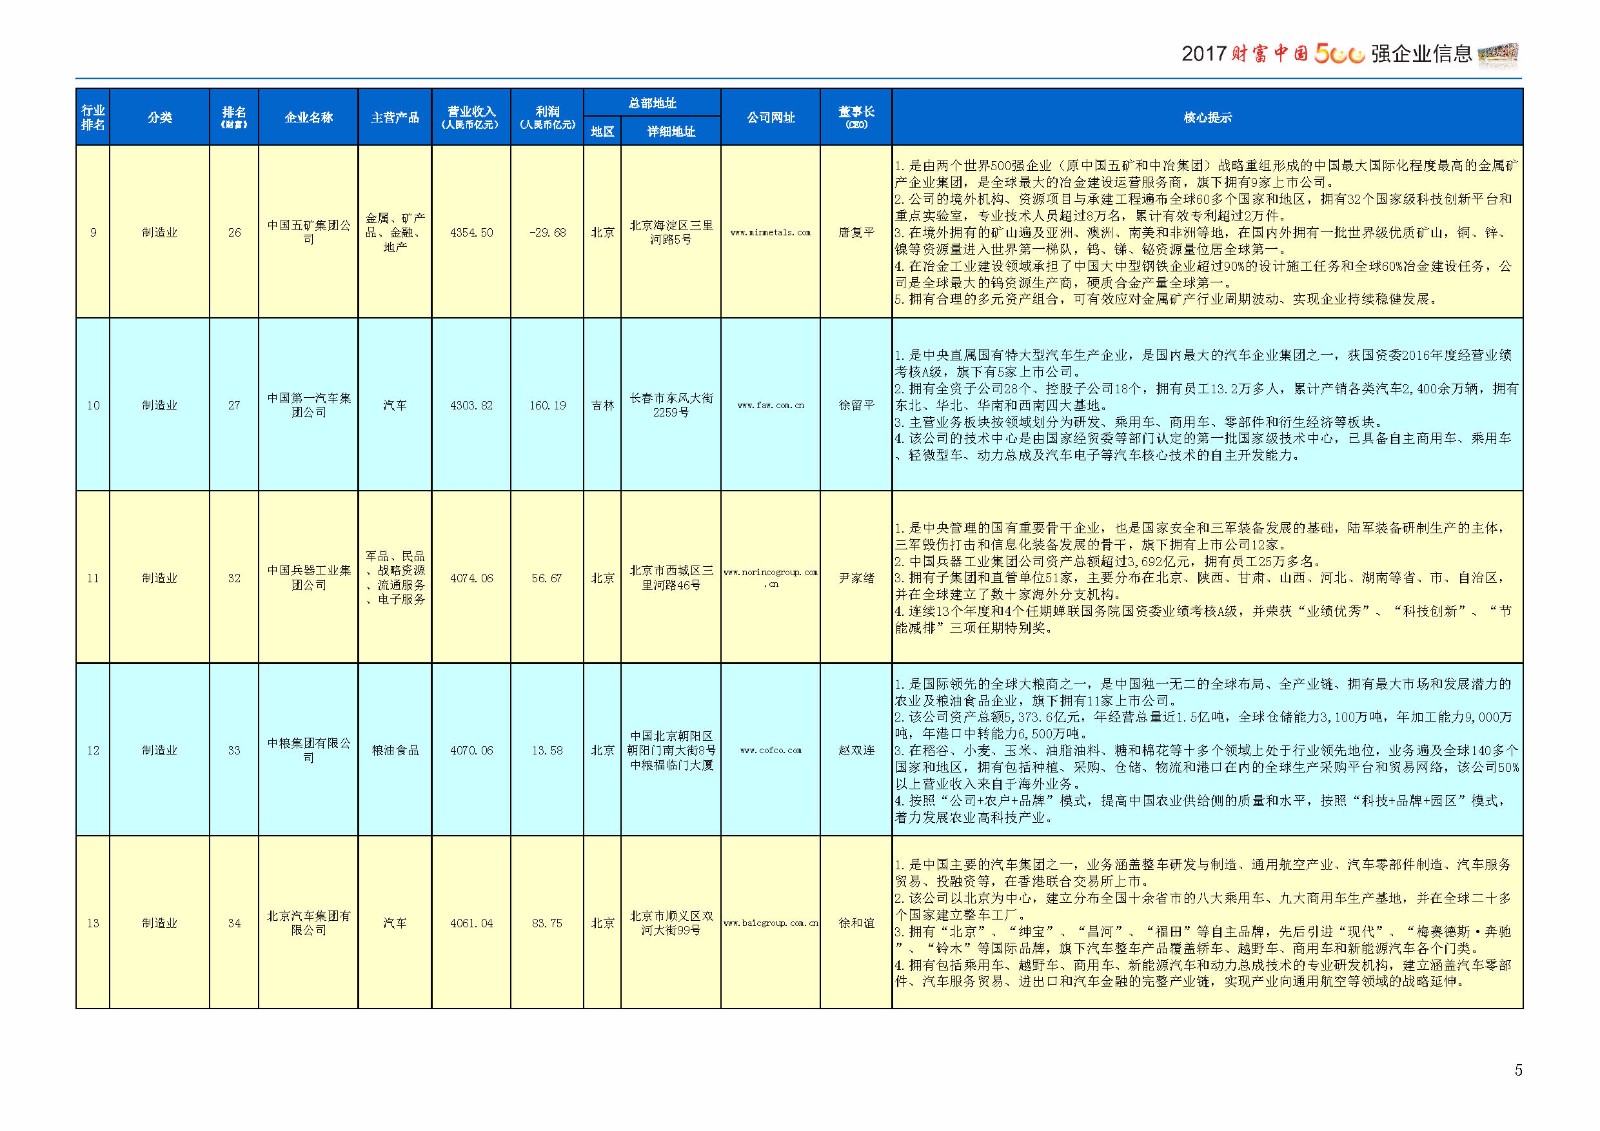Click the '董事长' column header
1600x1131 pixels.
[x=856, y=117]
